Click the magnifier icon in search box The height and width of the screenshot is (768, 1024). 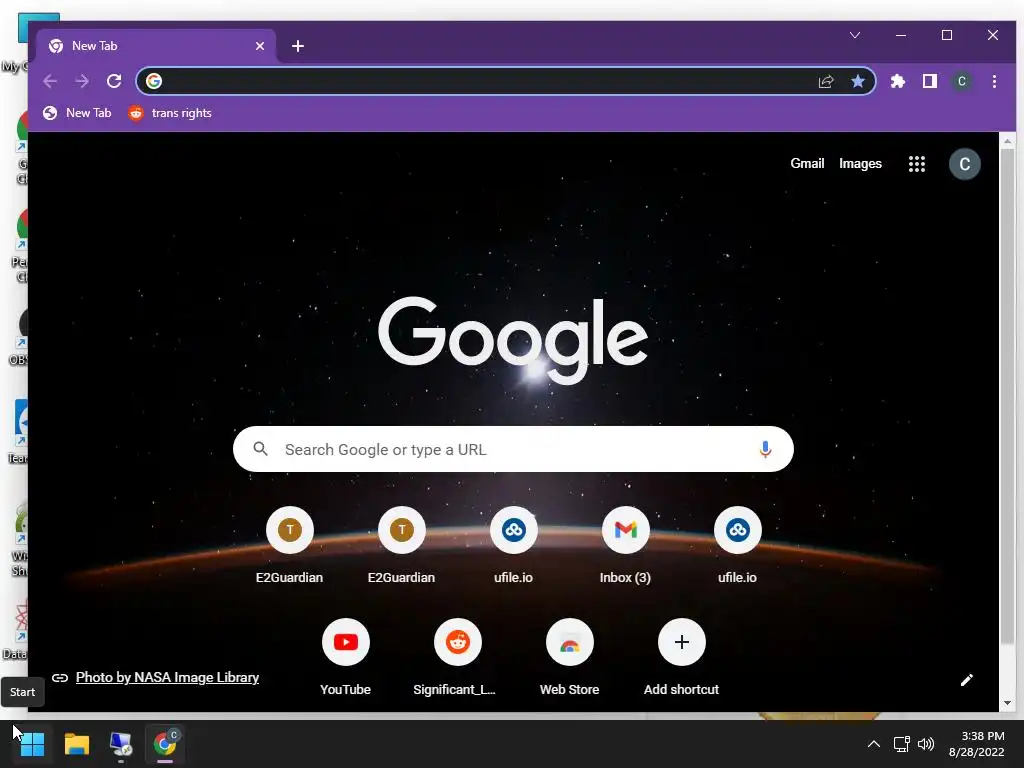click(261, 449)
